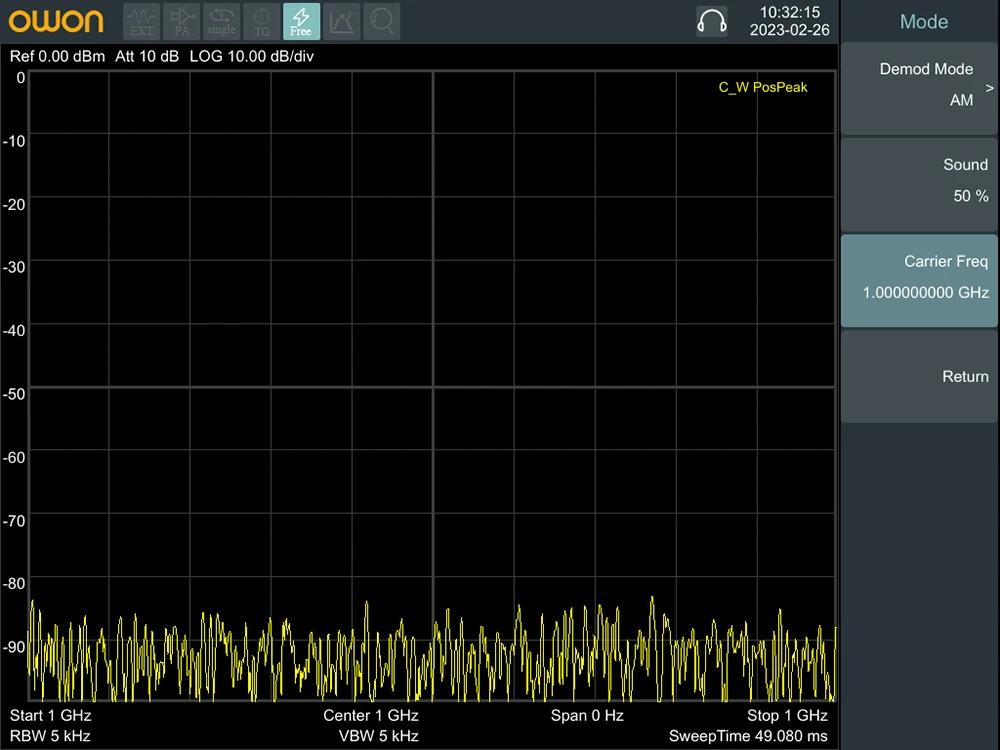Click the Mode menu title
The height and width of the screenshot is (750, 1000).
point(923,22)
